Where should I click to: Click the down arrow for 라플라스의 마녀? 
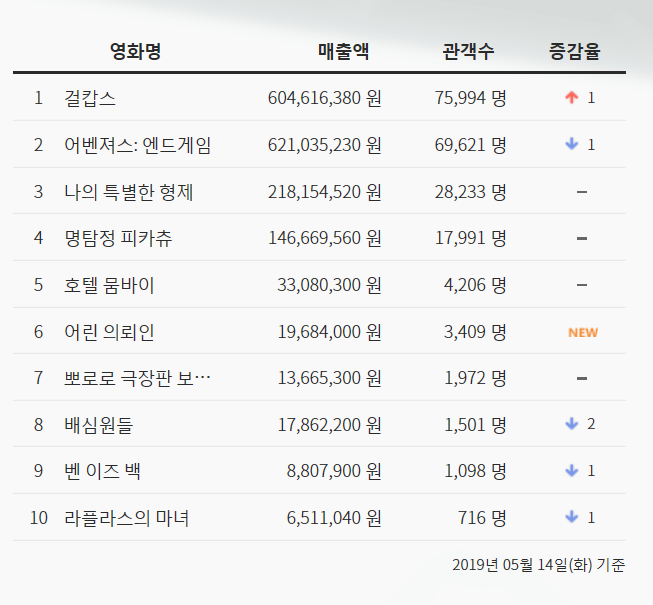coord(572,517)
